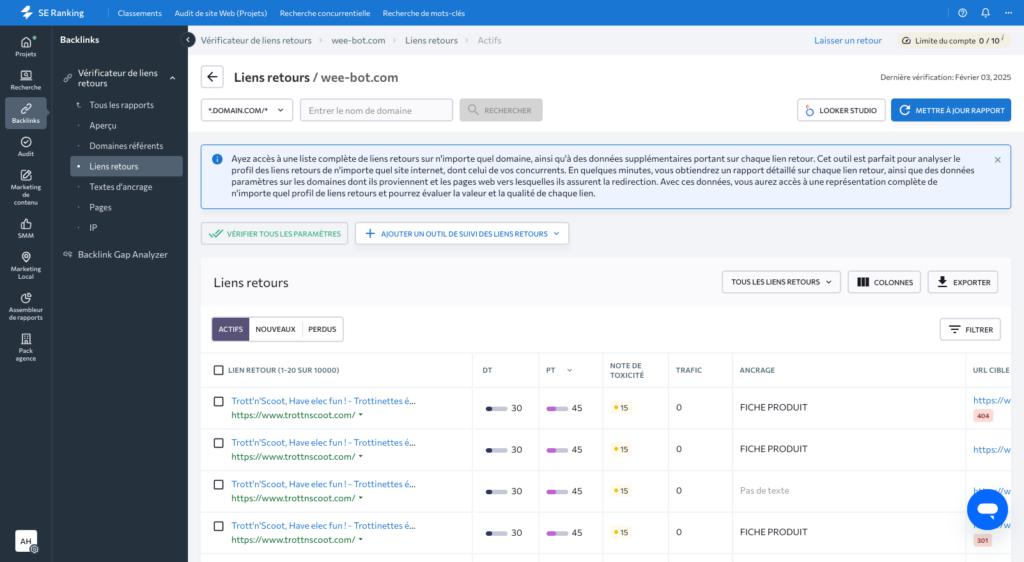Open Aperçu in sidebar

[103, 125]
